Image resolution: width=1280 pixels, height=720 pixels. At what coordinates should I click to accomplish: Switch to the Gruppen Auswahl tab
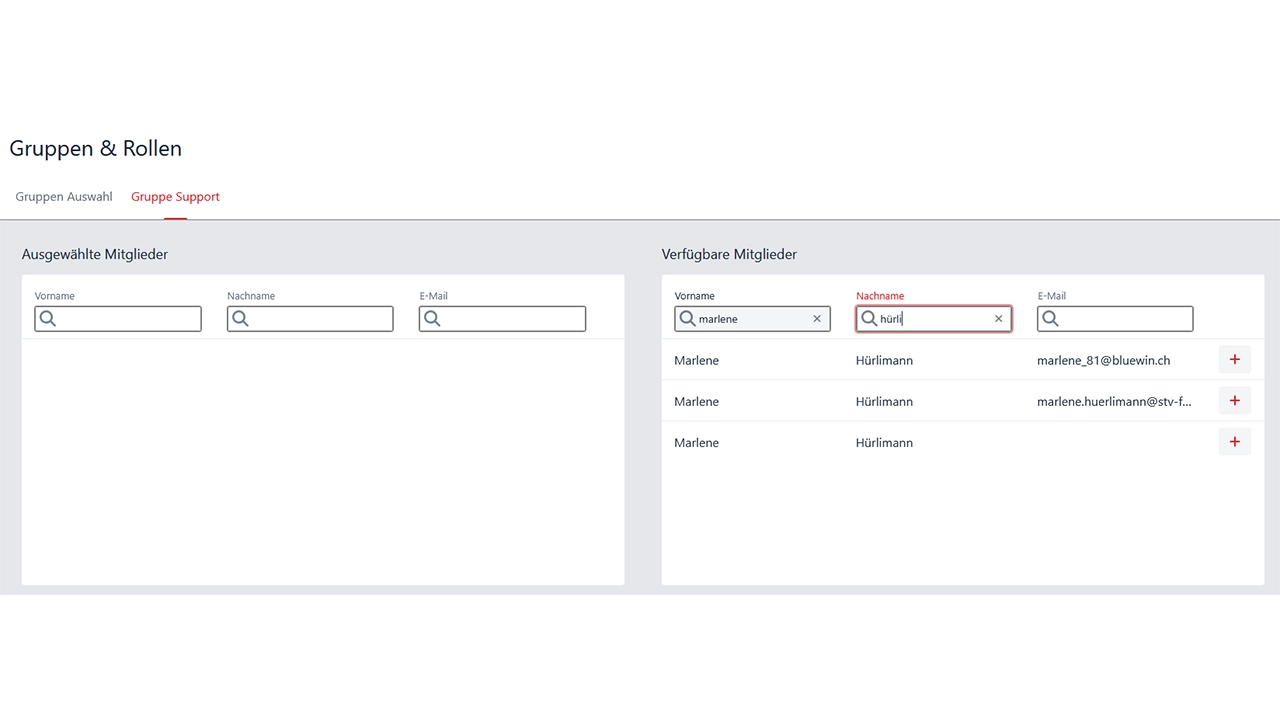pos(64,197)
